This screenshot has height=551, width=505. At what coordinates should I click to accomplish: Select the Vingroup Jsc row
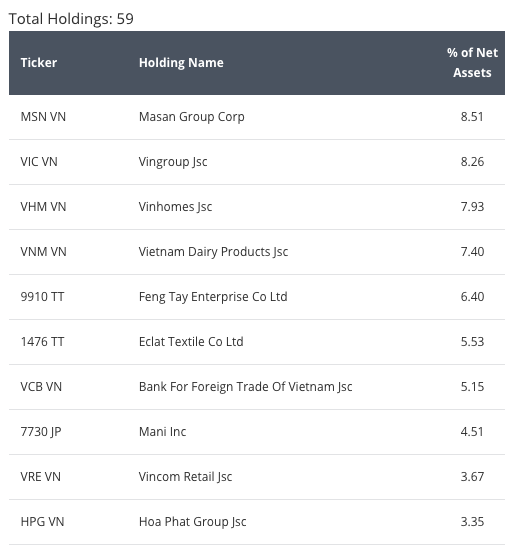coord(257,162)
